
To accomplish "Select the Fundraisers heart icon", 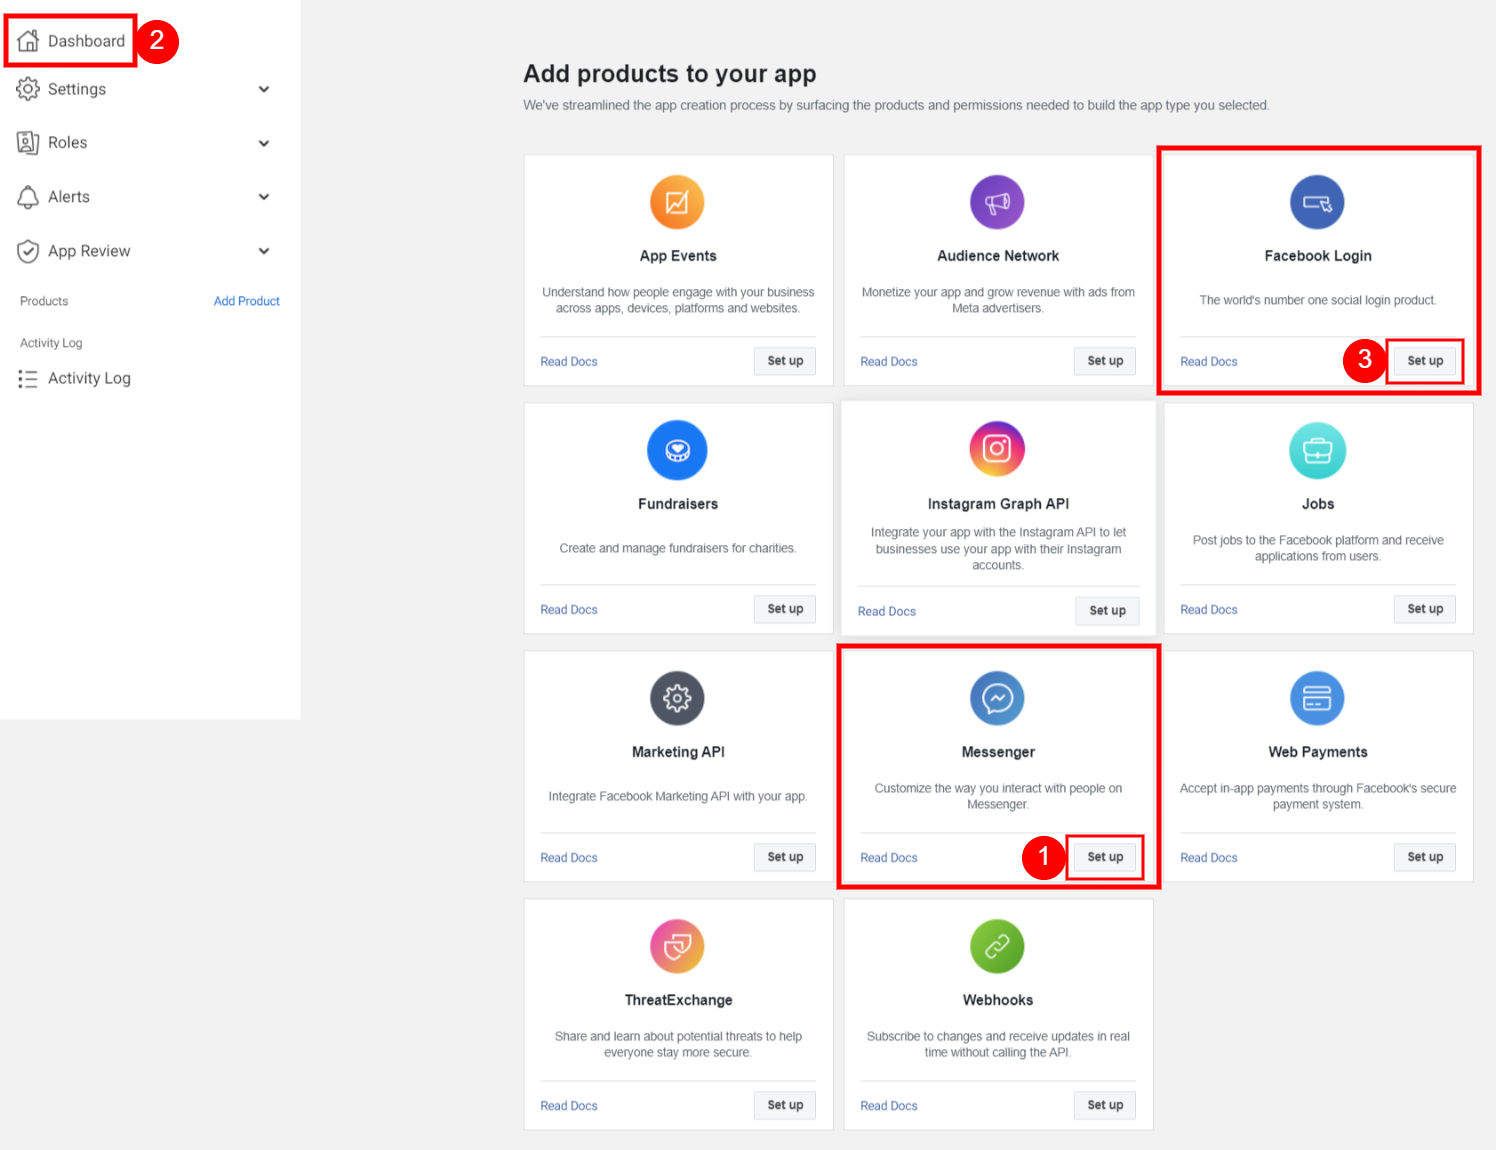I will click(678, 449).
